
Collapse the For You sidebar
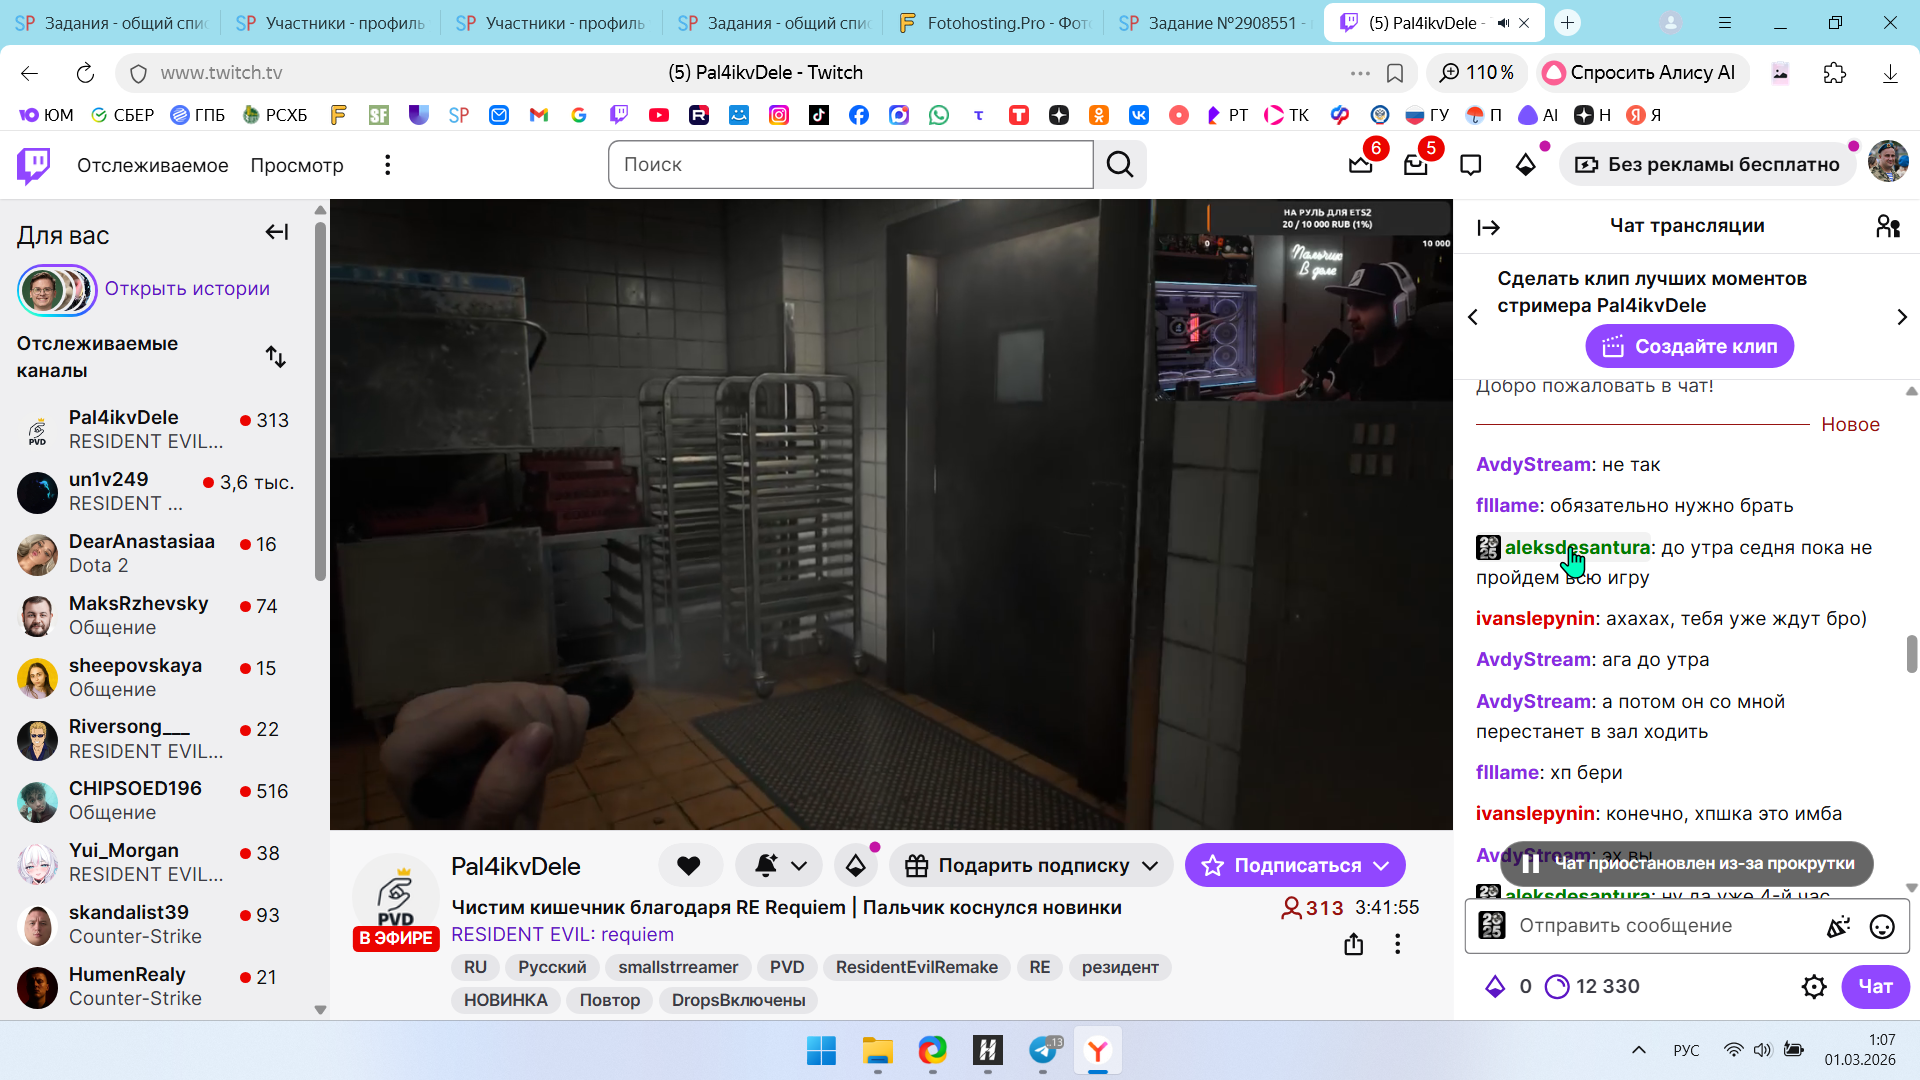pyautogui.click(x=277, y=233)
